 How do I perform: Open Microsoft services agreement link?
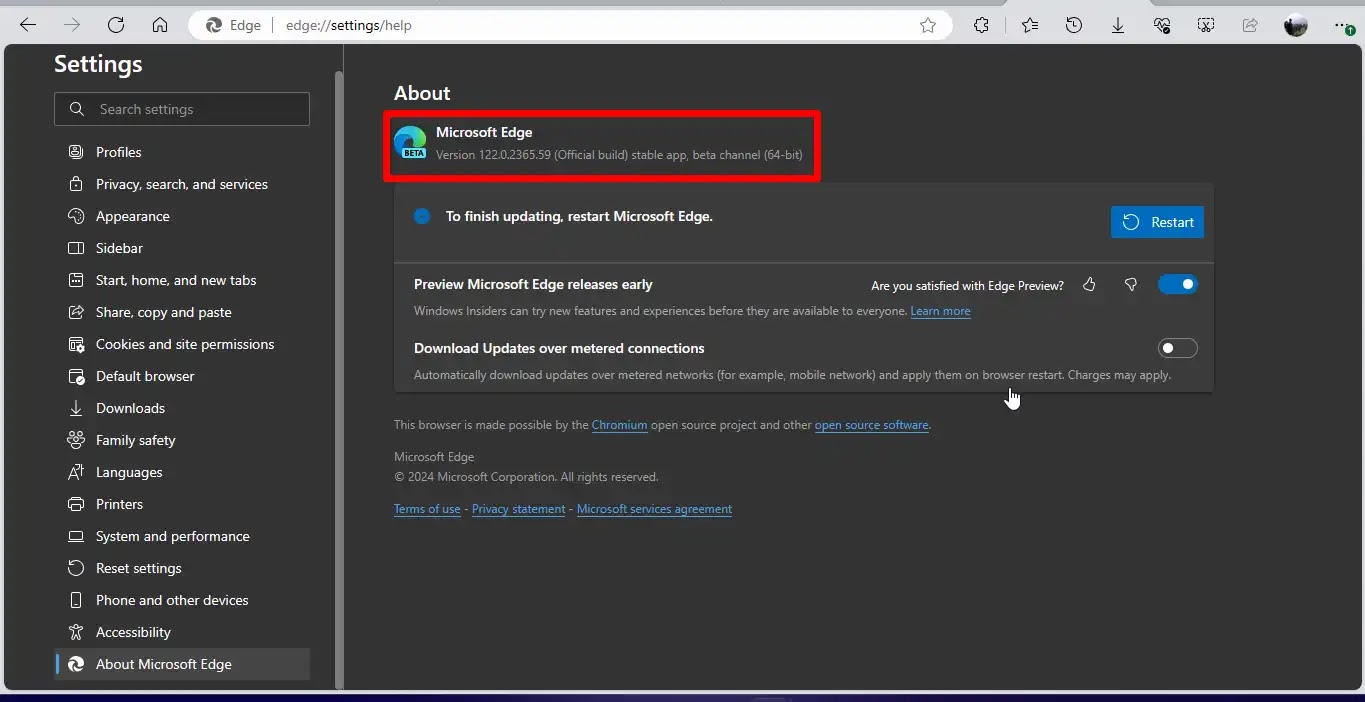click(654, 509)
